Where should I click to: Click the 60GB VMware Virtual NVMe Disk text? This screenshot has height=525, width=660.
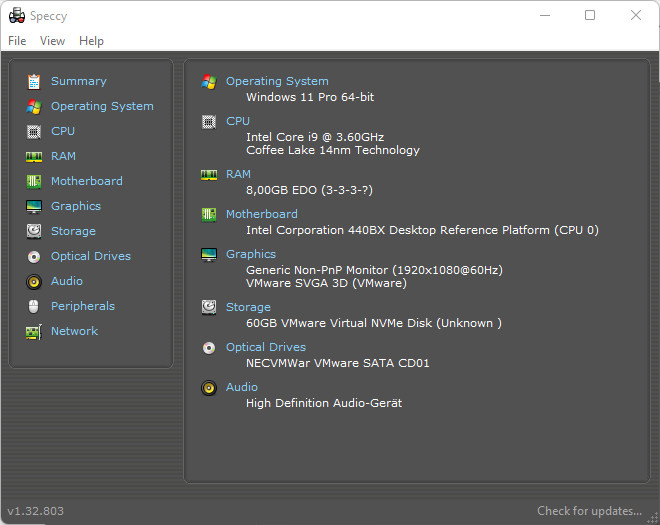coord(374,323)
